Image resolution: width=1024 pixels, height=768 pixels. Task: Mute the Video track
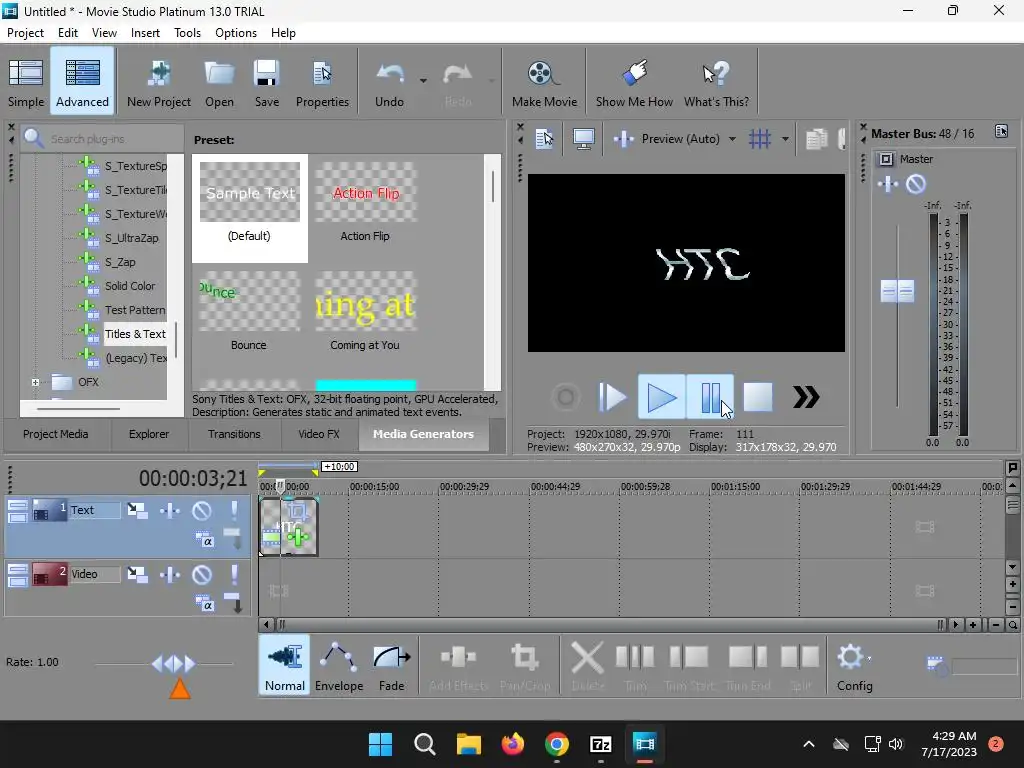click(202, 574)
